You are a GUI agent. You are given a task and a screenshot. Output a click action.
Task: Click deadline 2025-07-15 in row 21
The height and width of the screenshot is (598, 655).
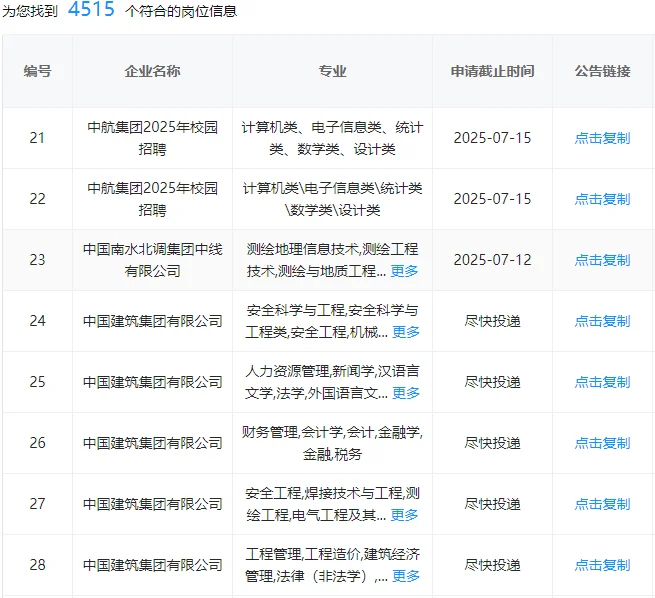493,138
